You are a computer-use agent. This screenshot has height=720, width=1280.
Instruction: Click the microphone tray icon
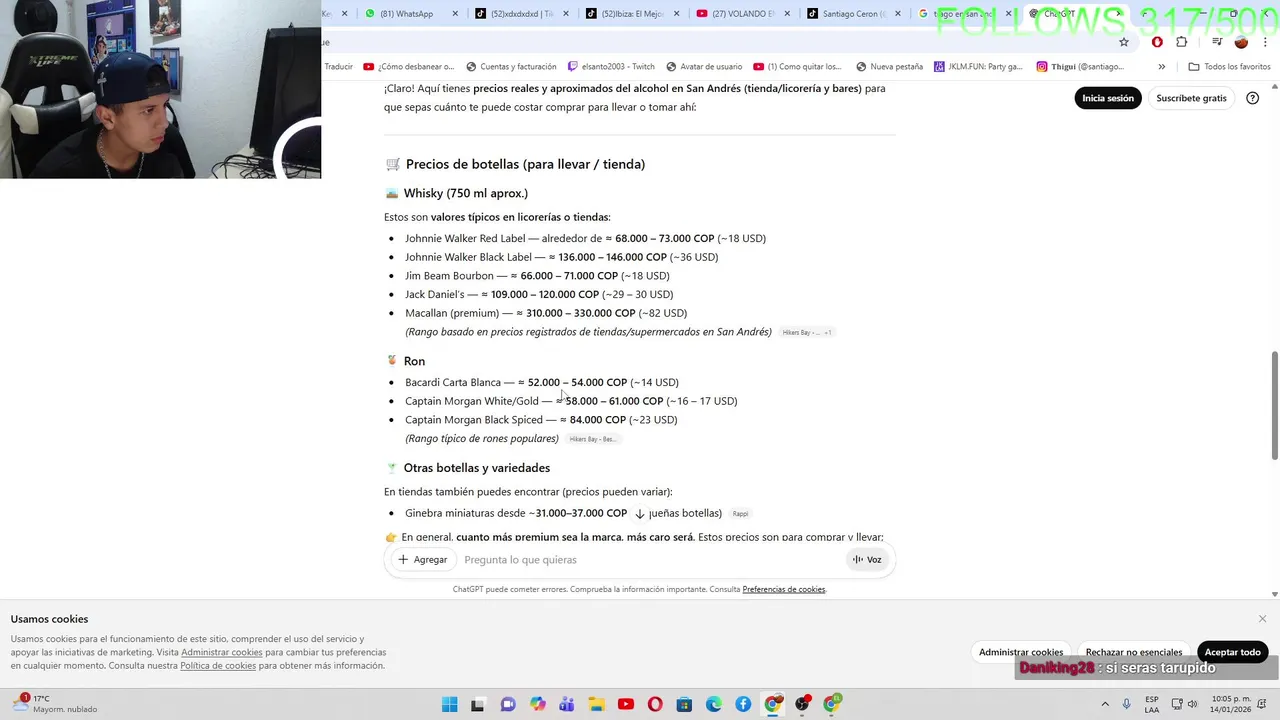1127,704
